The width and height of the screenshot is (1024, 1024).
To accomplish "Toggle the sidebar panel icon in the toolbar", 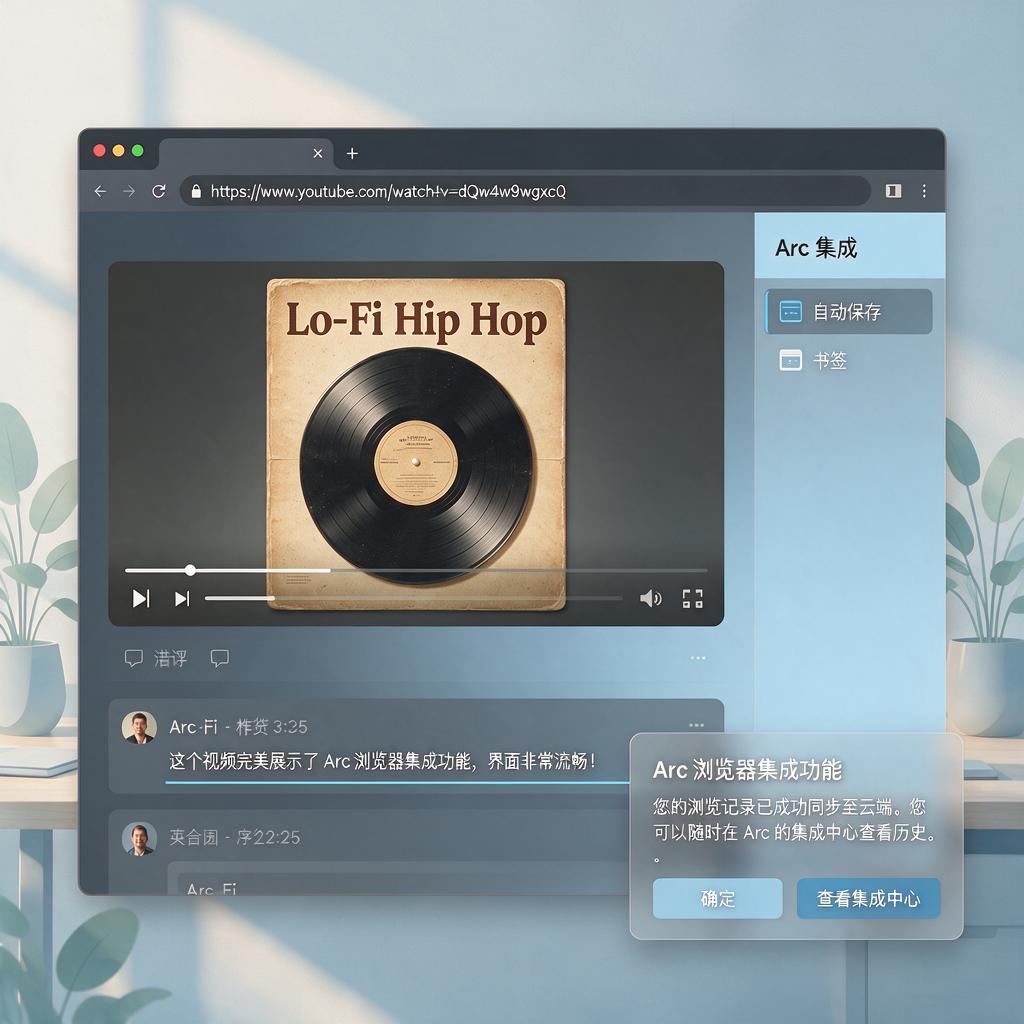I will [893, 191].
